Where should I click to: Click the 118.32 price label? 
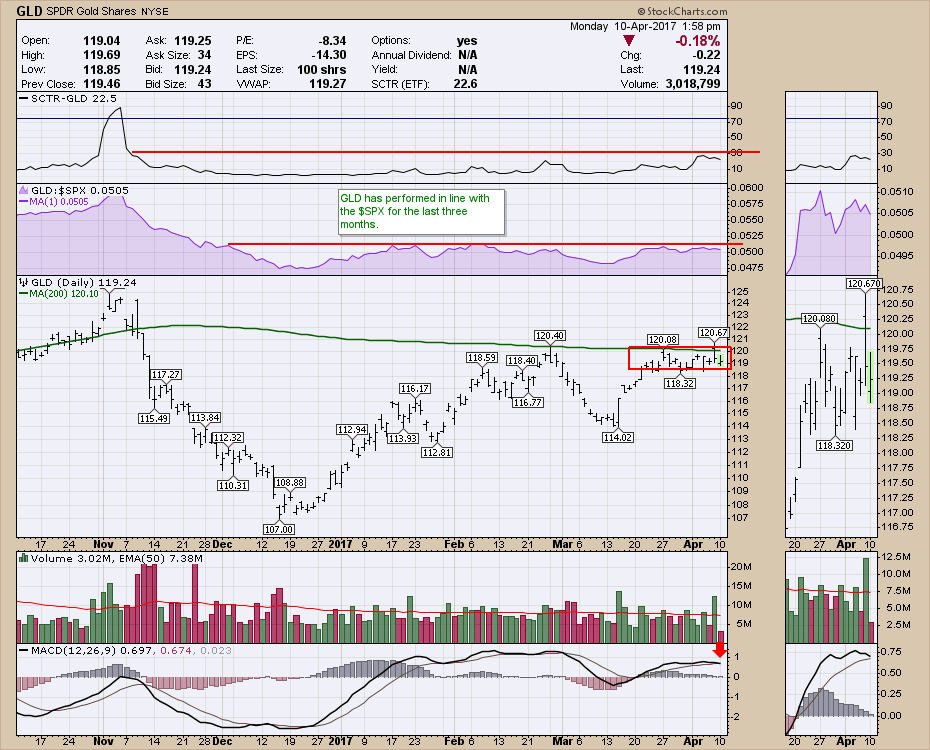680,384
